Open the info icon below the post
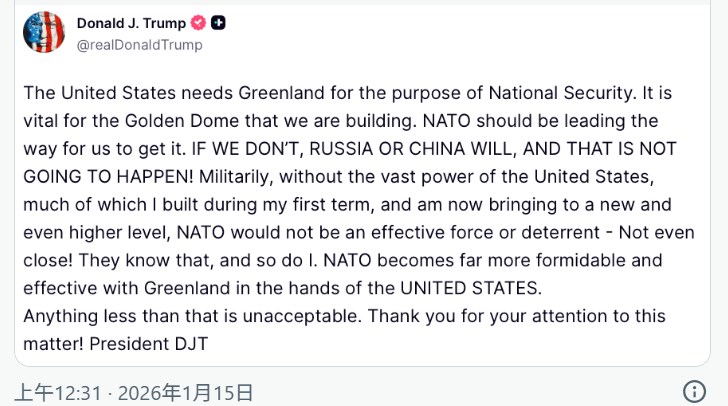 pos(694,391)
